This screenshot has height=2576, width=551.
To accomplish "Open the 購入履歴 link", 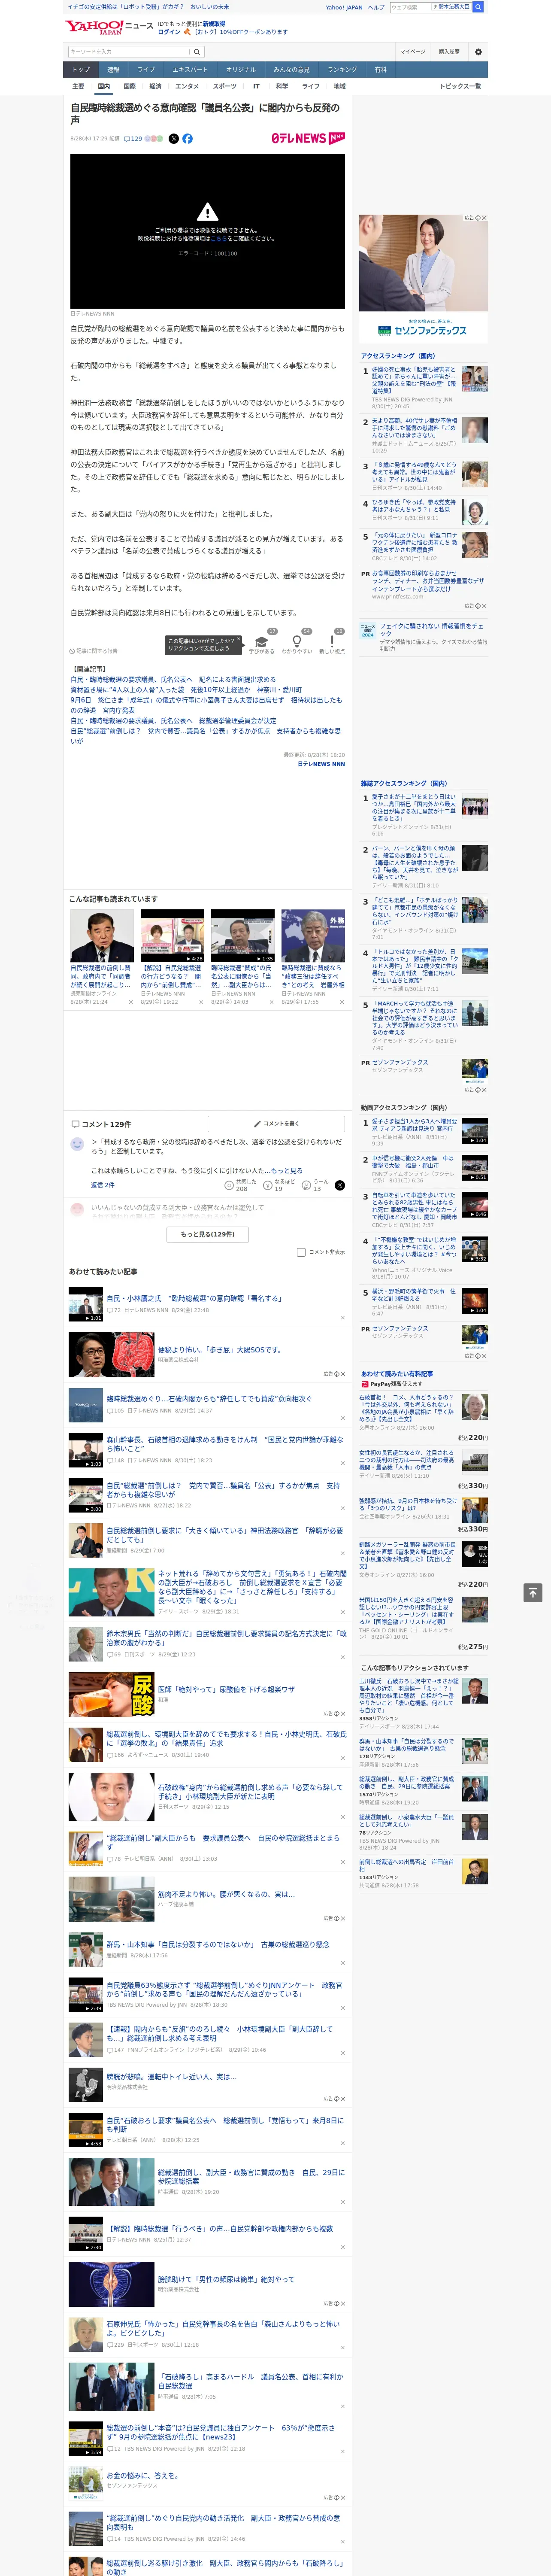I will click(449, 52).
